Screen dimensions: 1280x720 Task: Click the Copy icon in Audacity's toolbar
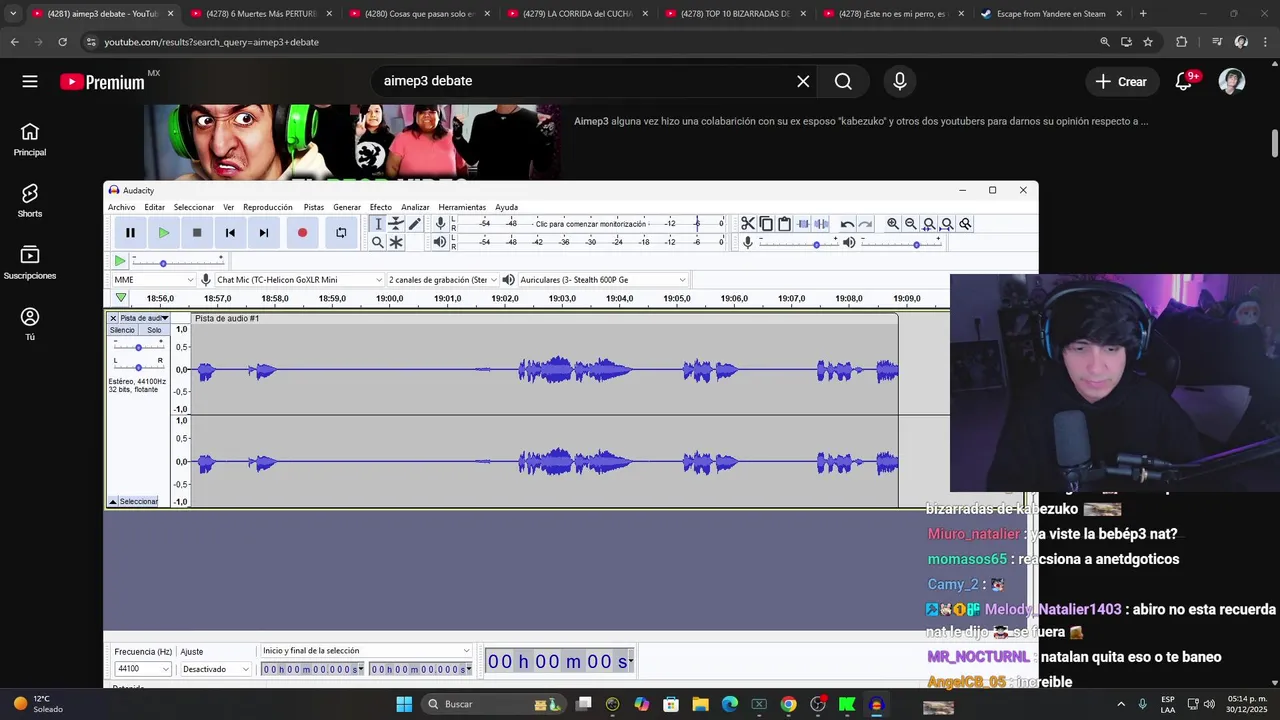pyautogui.click(x=766, y=224)
